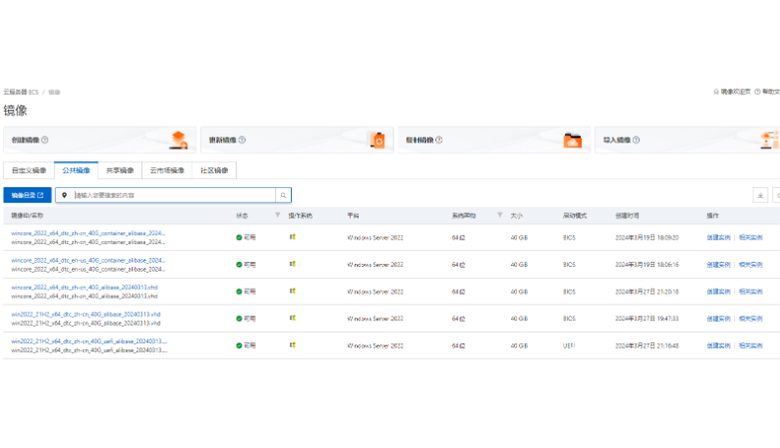Open help tooltip beside 复制镜像
This screenshot has width=780, height=448.
point(439,140)
